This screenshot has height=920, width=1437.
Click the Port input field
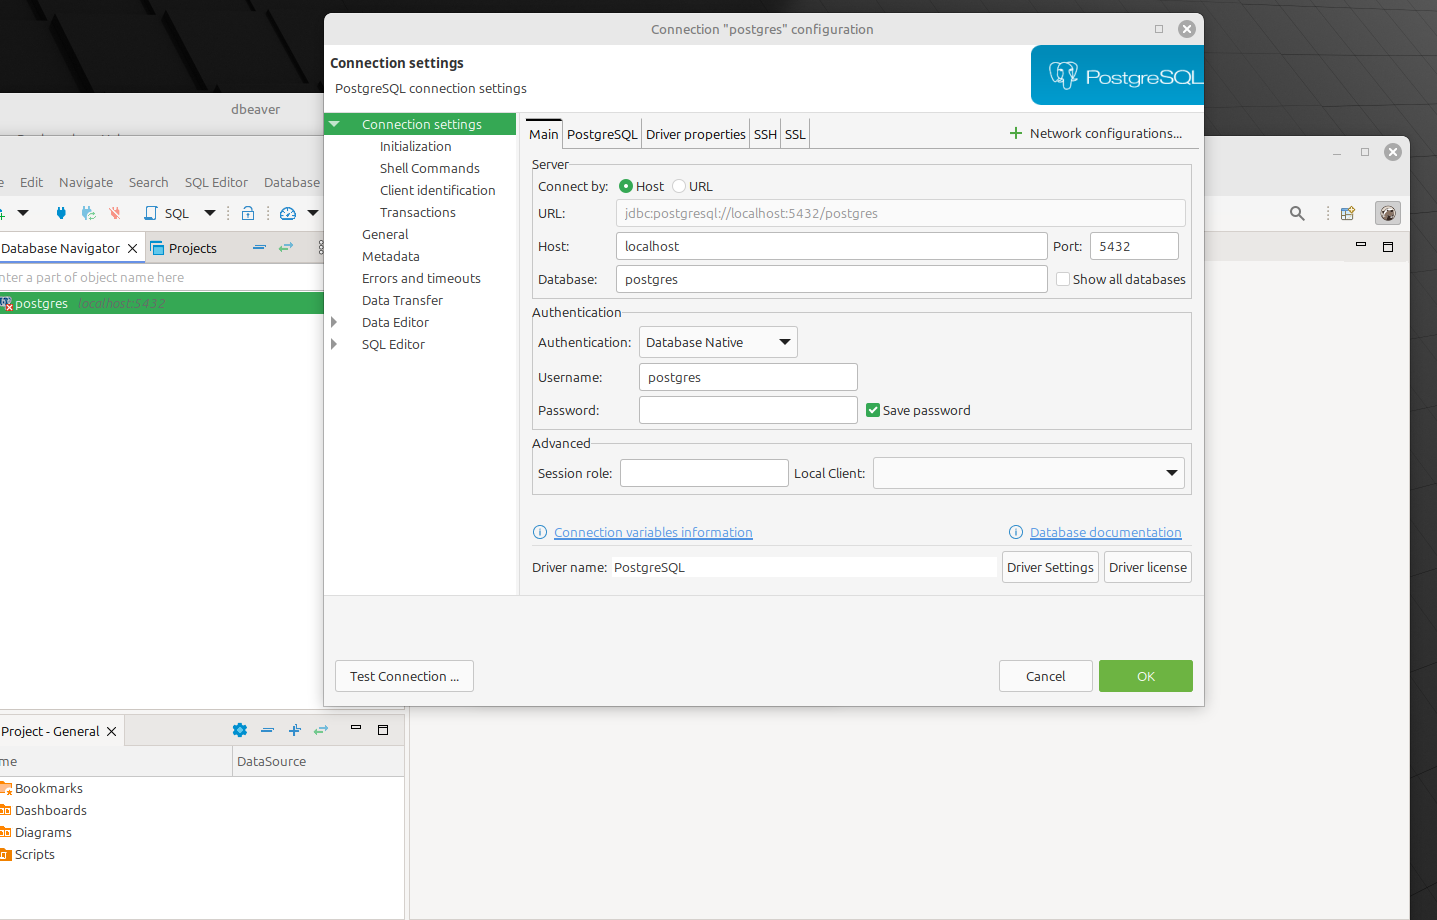1134,246
